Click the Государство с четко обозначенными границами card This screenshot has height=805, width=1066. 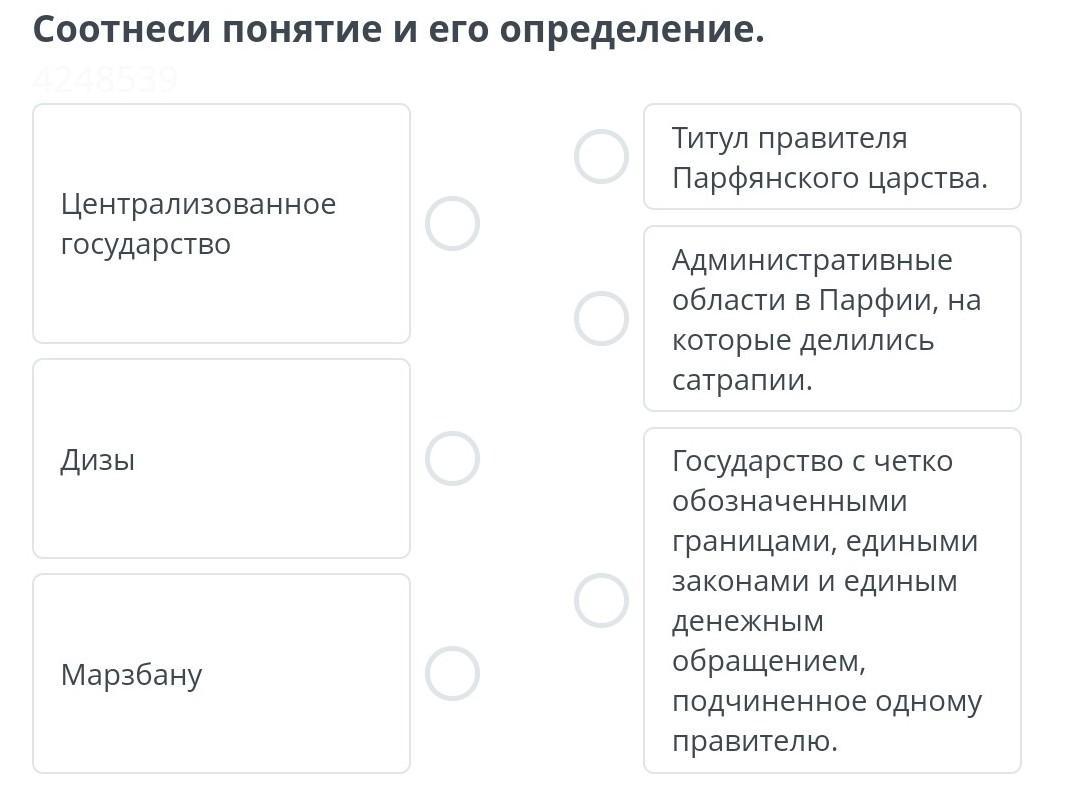pyautogui.click(x=831, y=601)
